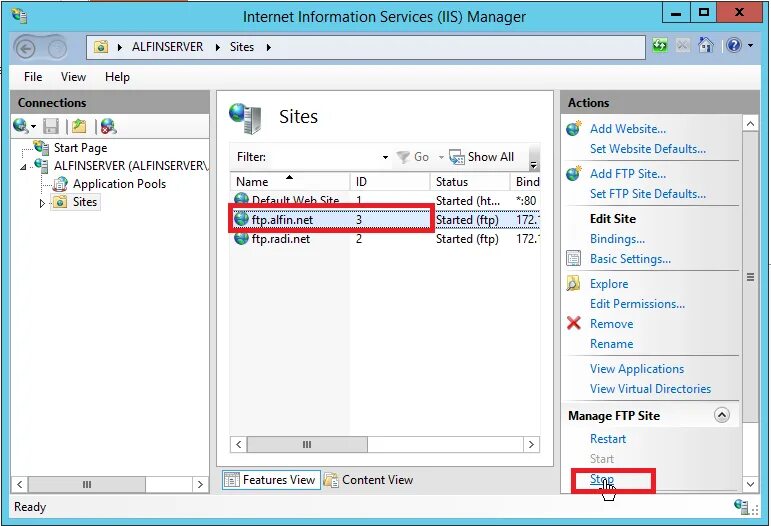Click the Add FTP Site link
This screenshot has height=526, width=771.
[x=628, y=174]
